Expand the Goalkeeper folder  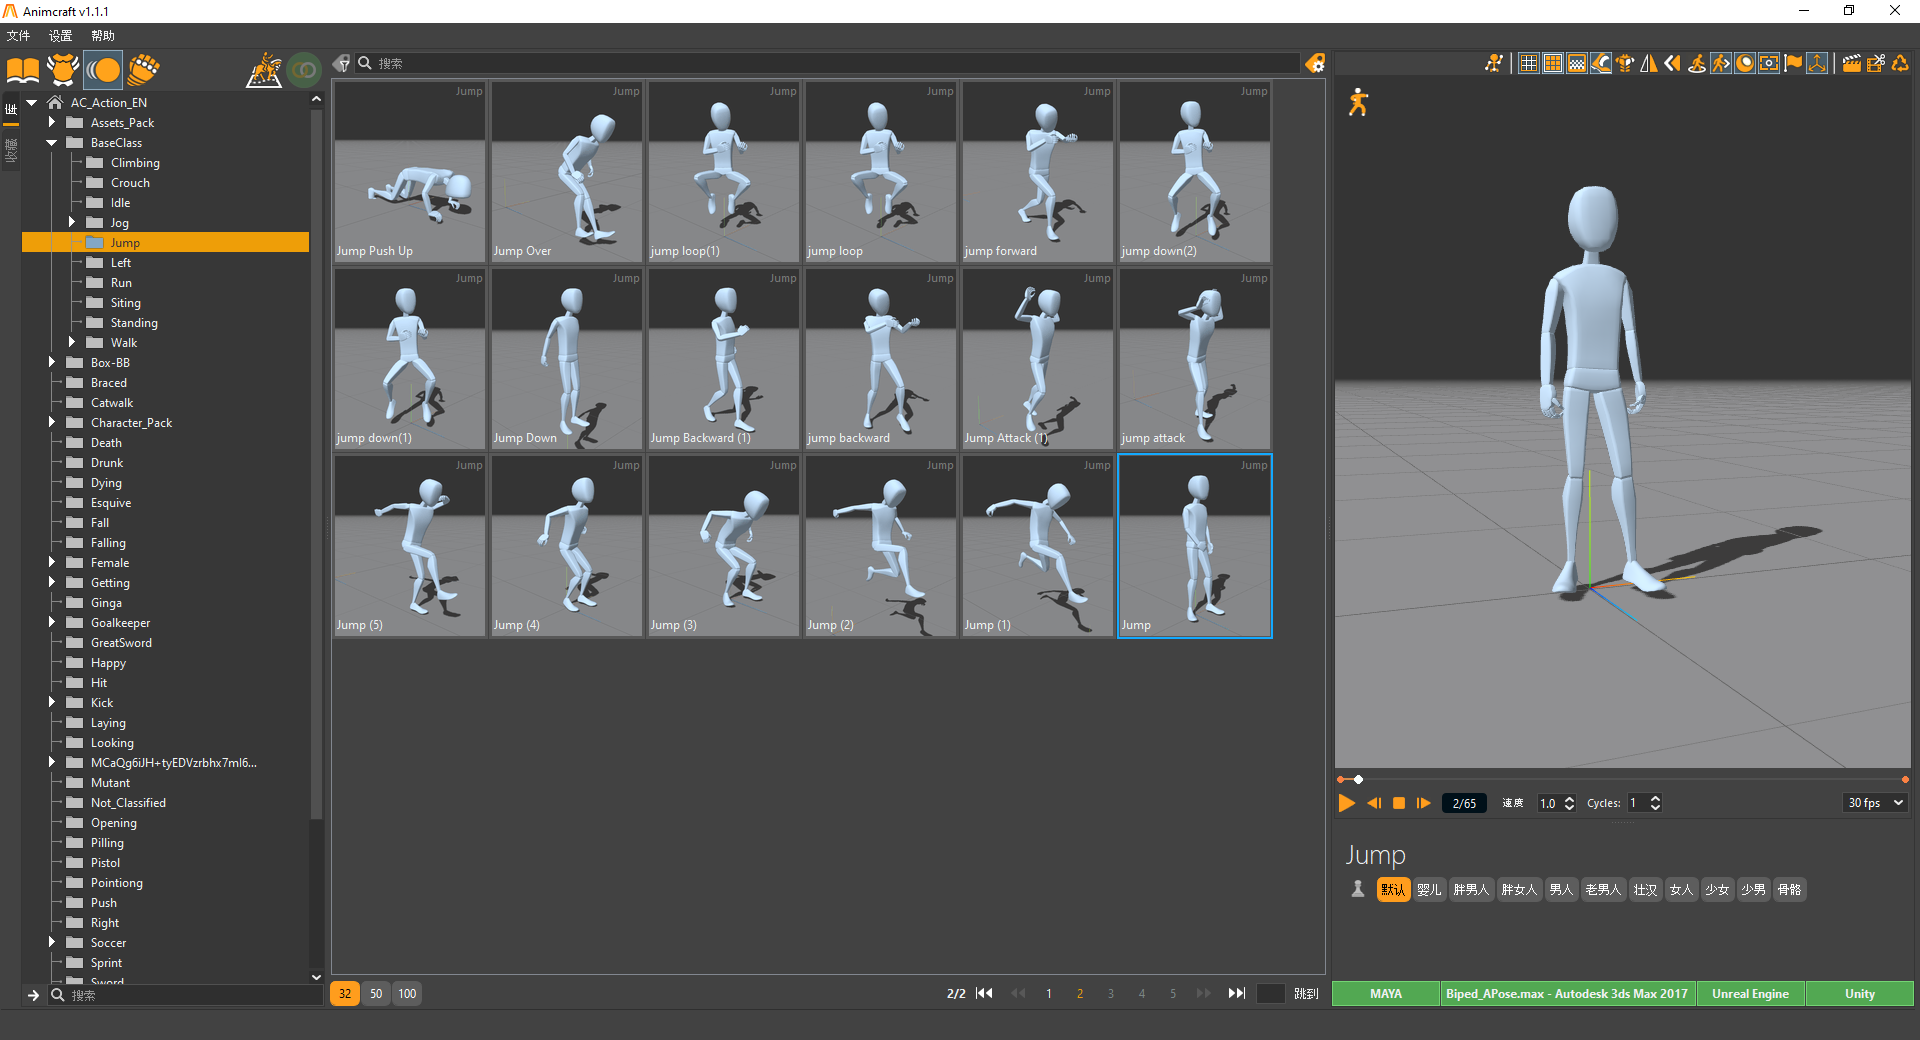(x=52, y=622)
